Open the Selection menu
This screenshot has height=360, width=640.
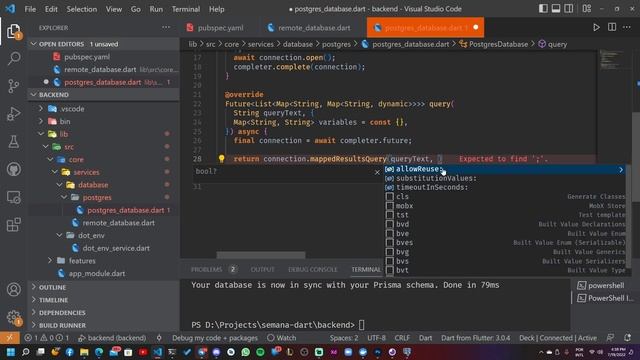(82, 9)
